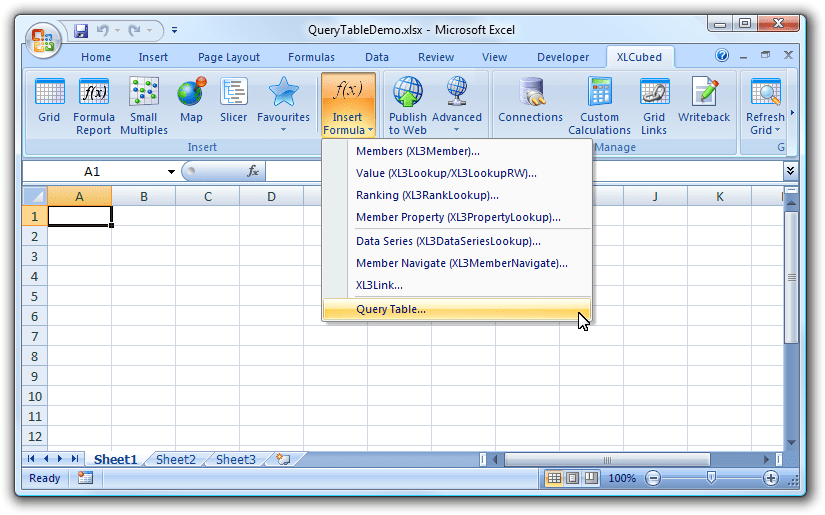The image size is (825, 515).
Task: Choose XL3Link menu item
Action: point(457,286)
